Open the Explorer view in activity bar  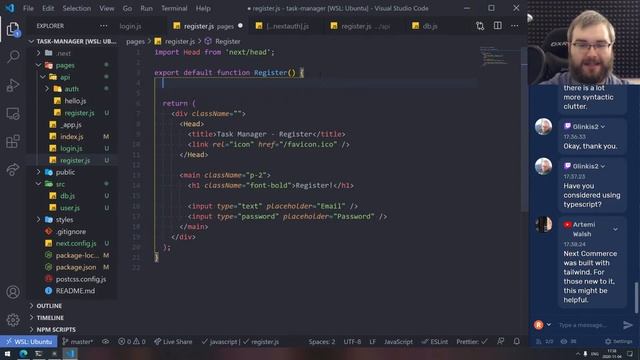point(13,29)
